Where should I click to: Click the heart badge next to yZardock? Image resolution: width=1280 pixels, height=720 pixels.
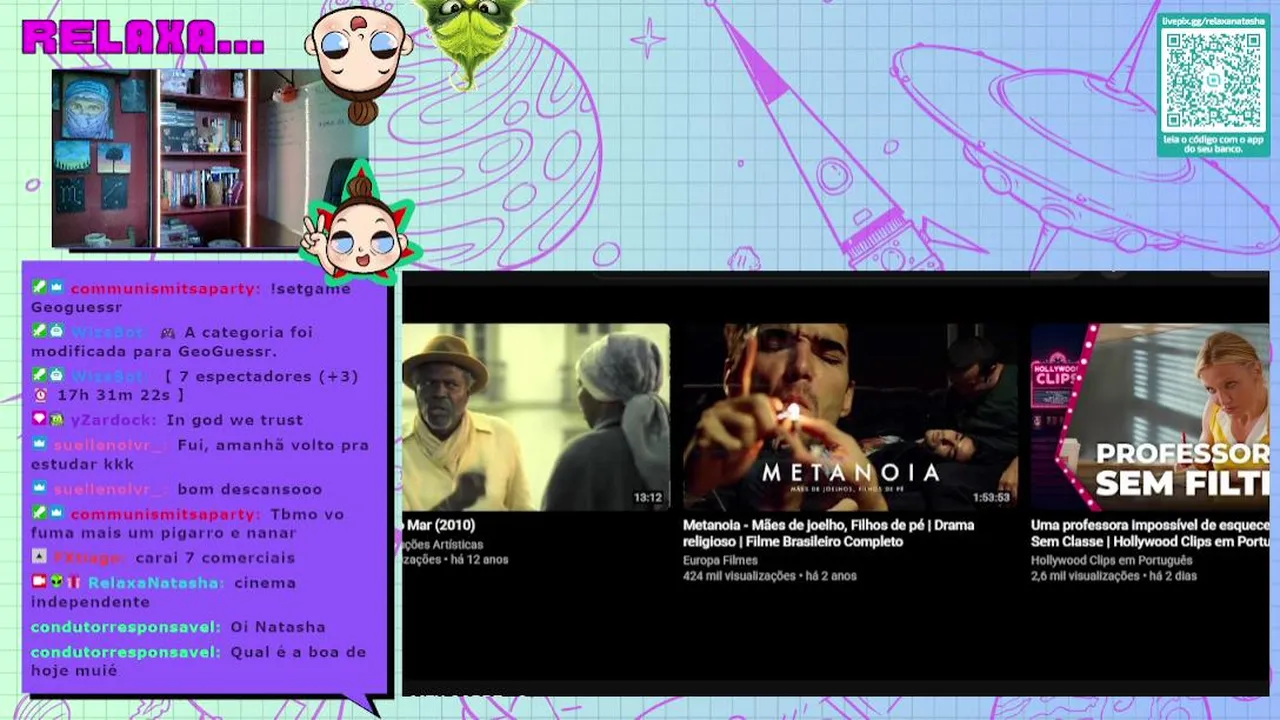point(39,420)
